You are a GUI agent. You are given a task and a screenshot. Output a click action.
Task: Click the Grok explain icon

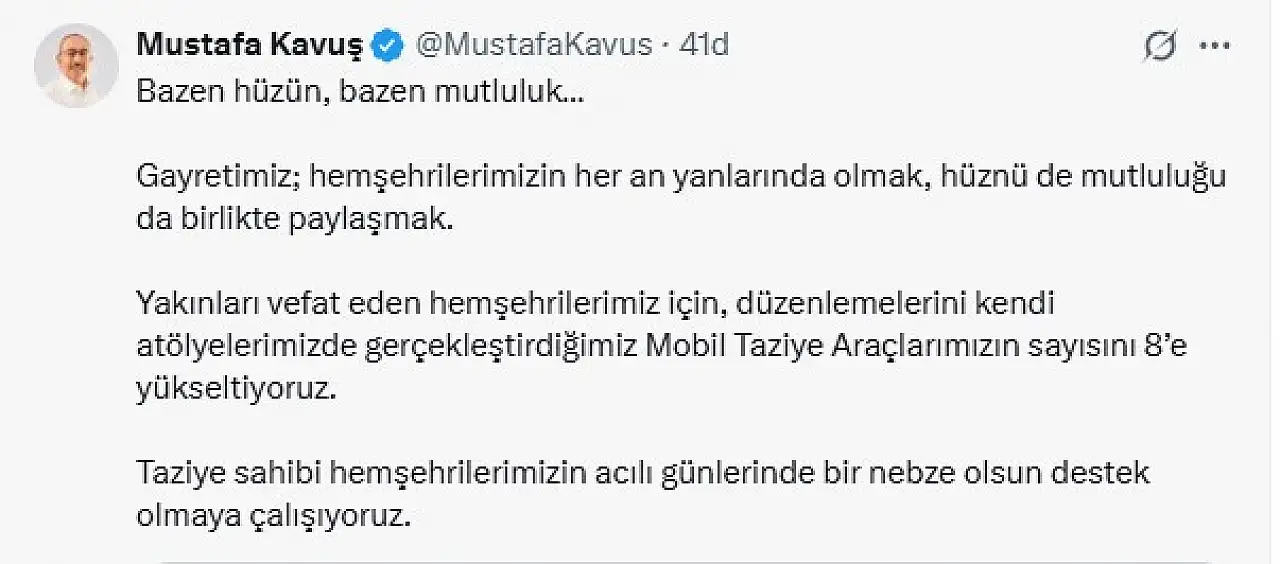[x=1159, y=45]
